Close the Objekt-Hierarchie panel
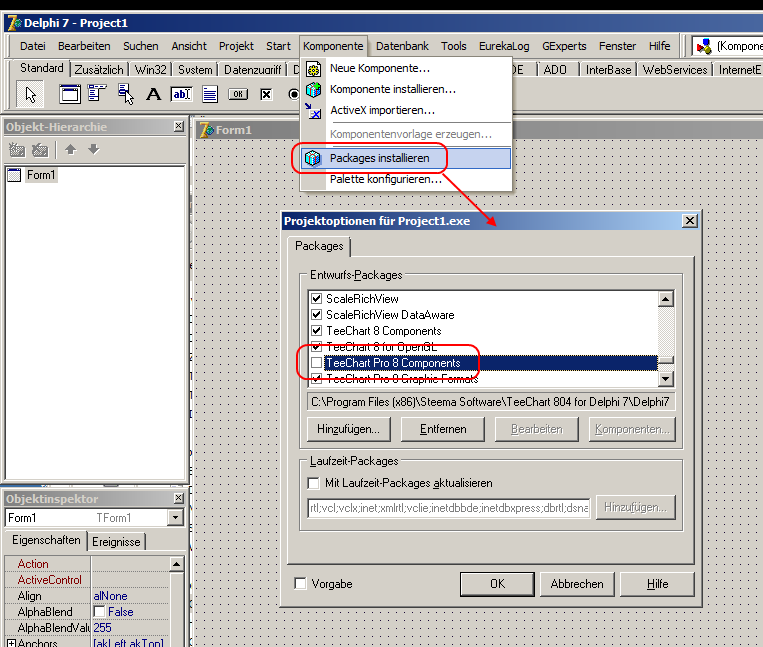The width and height of the screenshot is (763, 647). tap(179, 126)
